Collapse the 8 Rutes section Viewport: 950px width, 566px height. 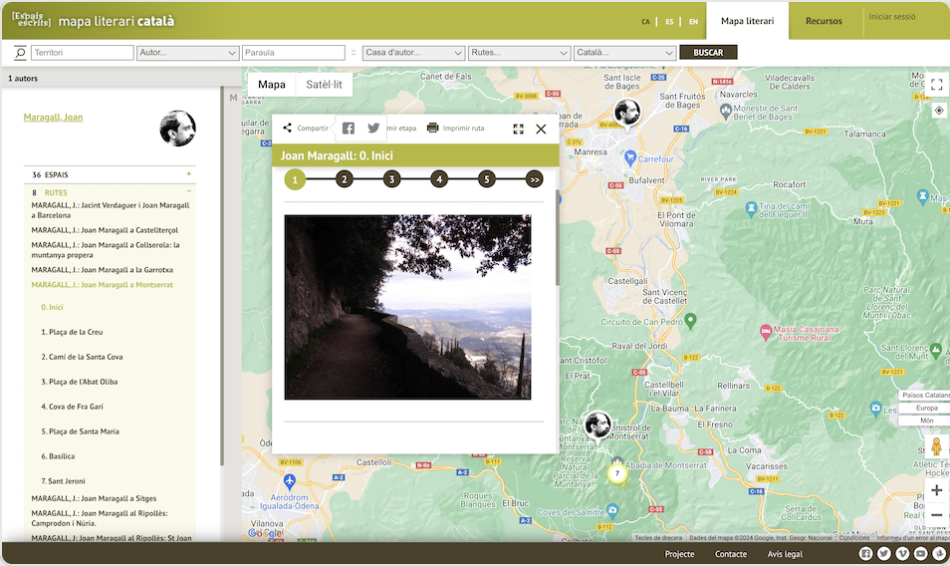click(189, 191)
